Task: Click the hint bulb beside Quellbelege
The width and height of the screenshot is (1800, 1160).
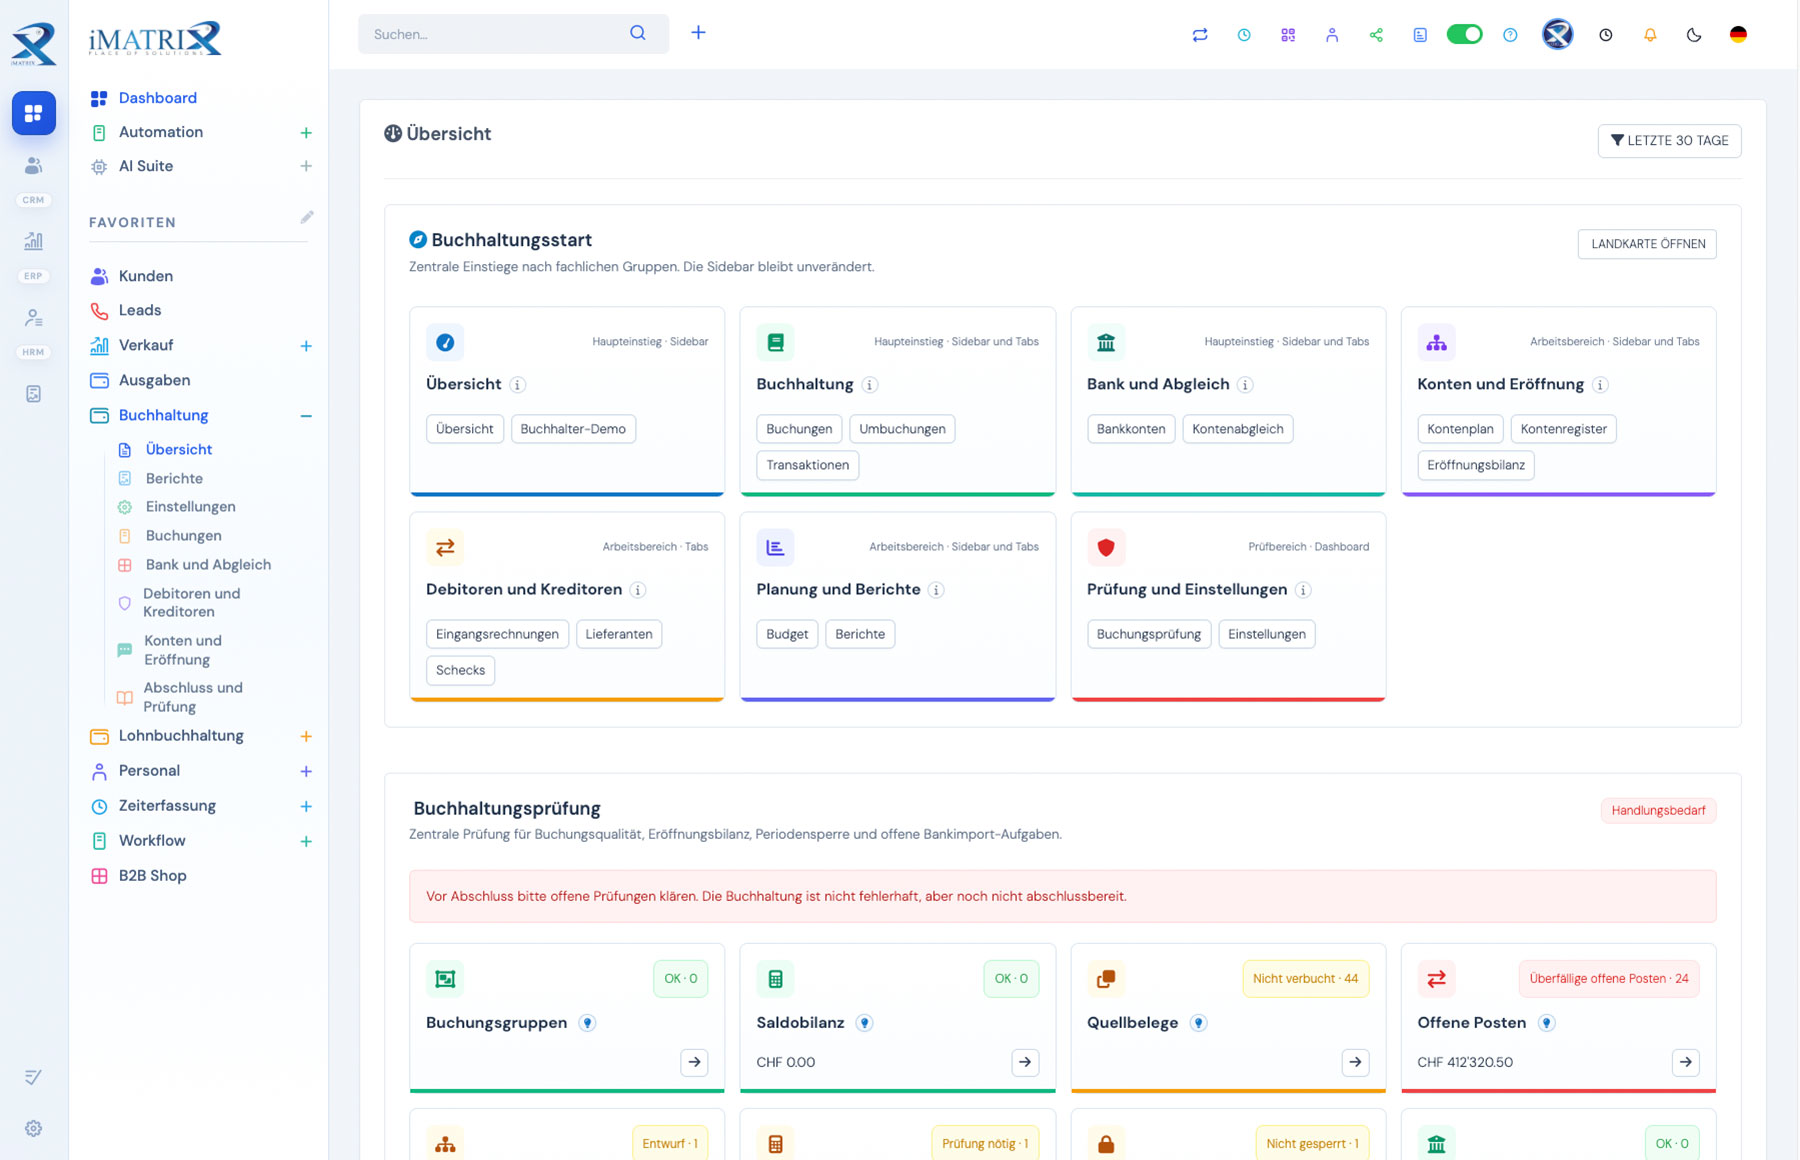Action: click(x=1198, y=1023)
